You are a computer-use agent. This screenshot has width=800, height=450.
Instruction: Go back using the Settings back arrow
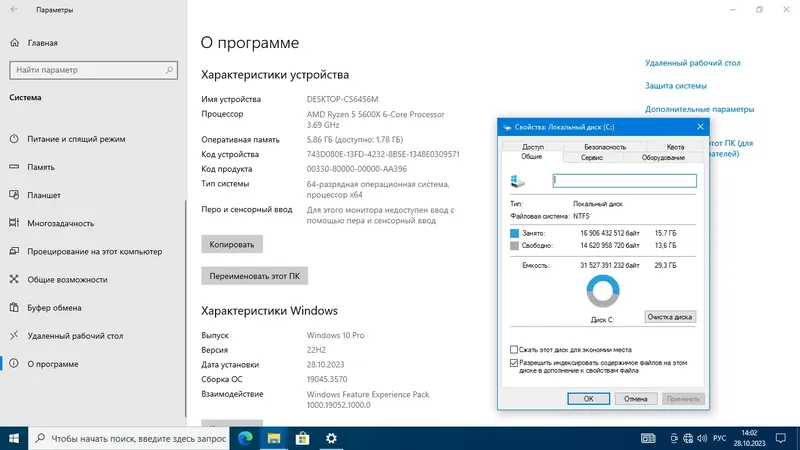pyautogui.click(x=14, y=9)
